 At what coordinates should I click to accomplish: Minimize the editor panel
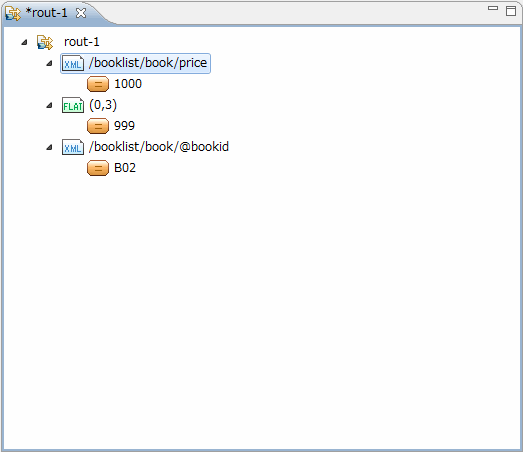pyautogui.click(x=493, y=8)
